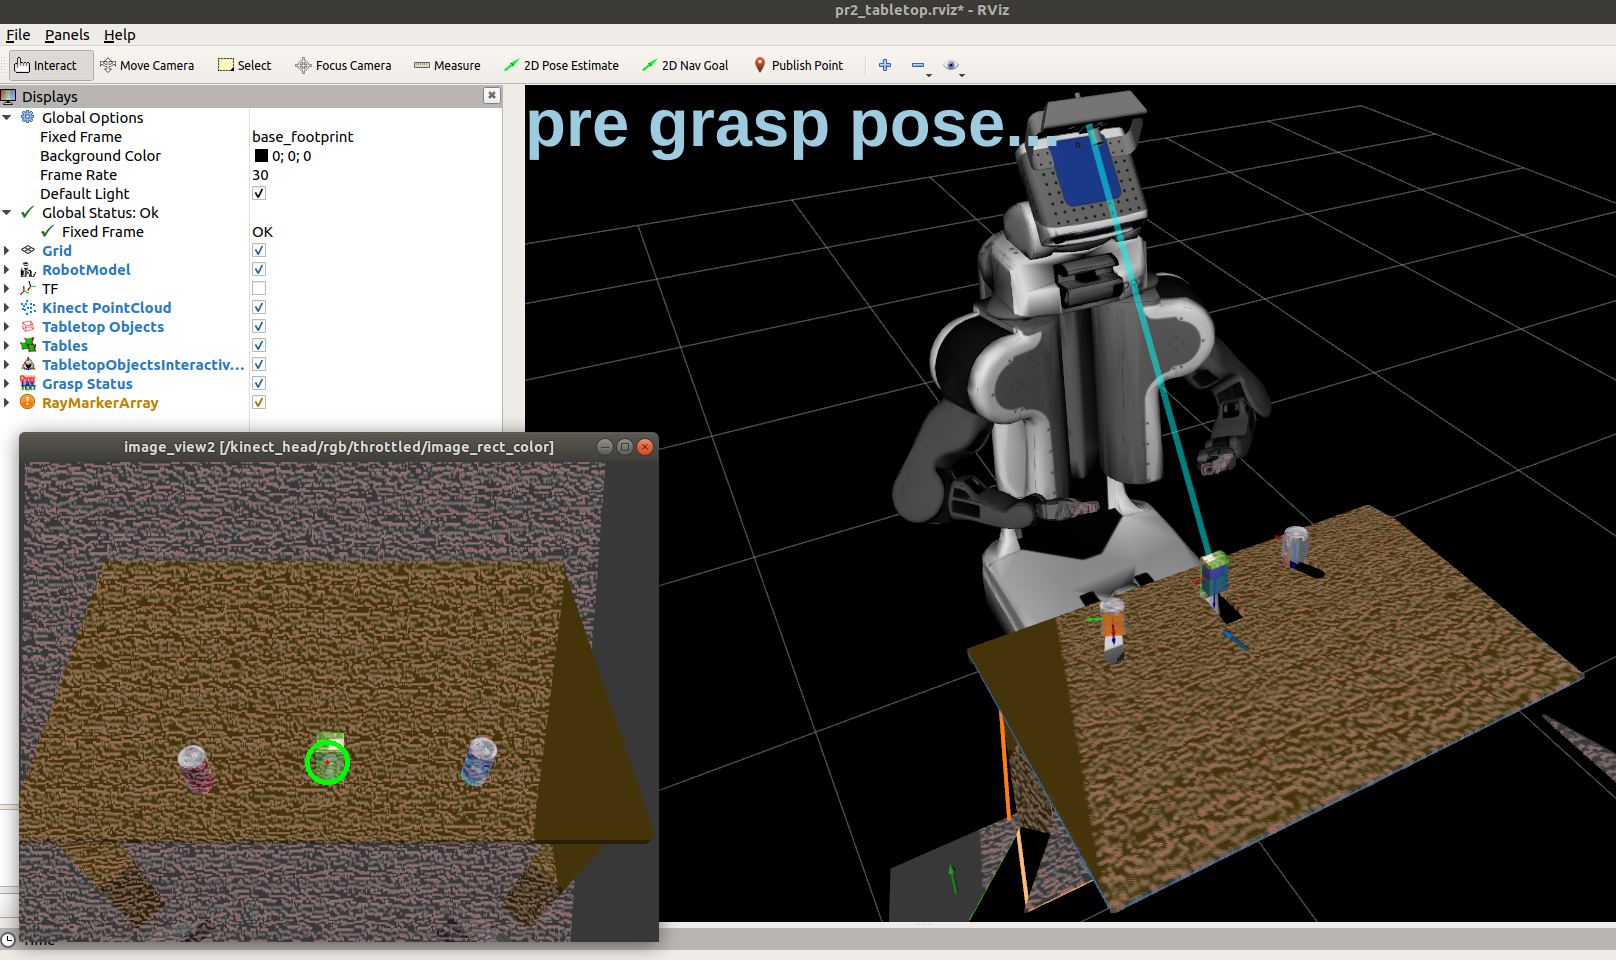
Task: Close the image_view2 window
Action: tap(645, 447)
